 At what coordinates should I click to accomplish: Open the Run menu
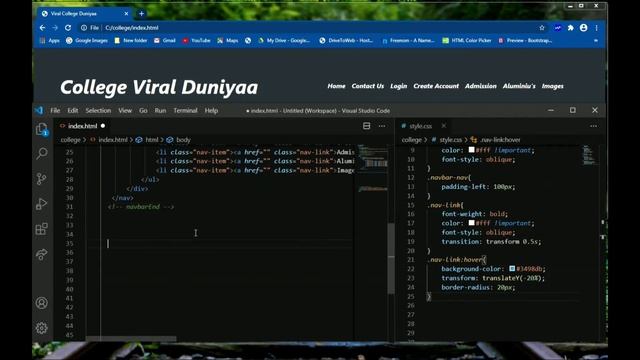(x=160, y=111)
